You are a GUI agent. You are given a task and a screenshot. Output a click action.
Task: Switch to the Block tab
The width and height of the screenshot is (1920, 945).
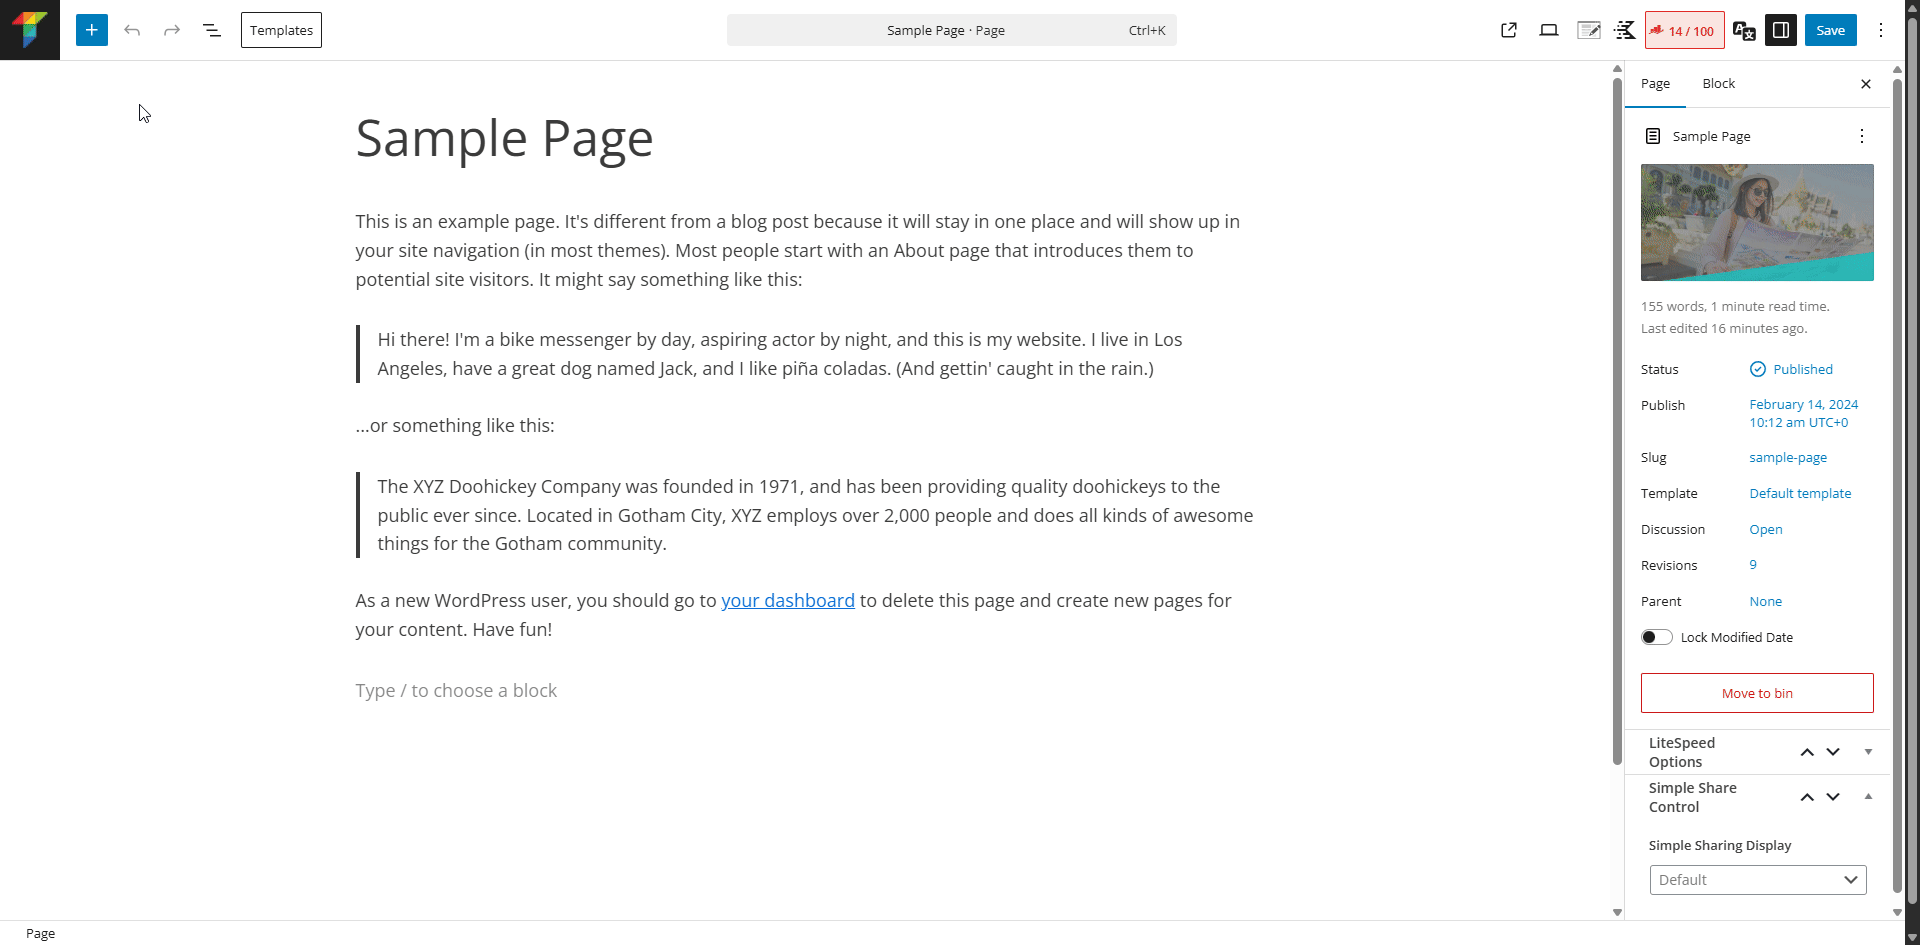[x=1718, y=84]
